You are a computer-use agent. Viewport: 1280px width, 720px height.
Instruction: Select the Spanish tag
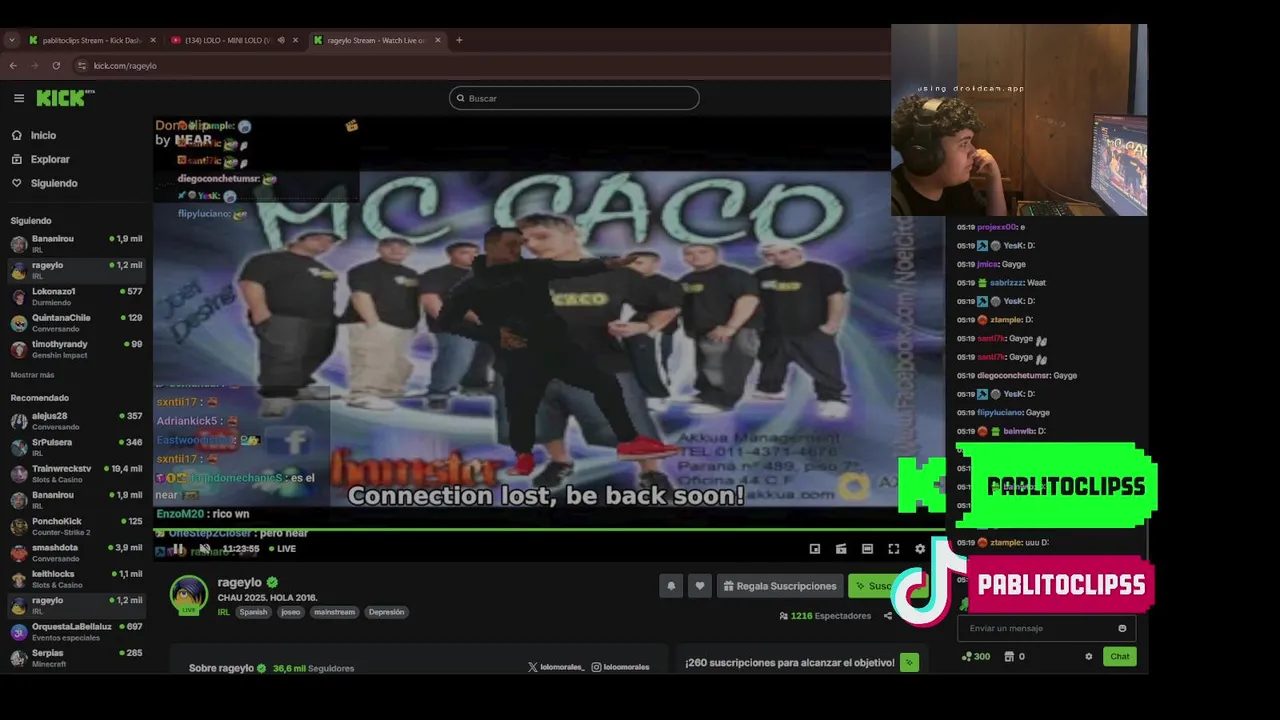pyautogui.click(x=253, y=612)
